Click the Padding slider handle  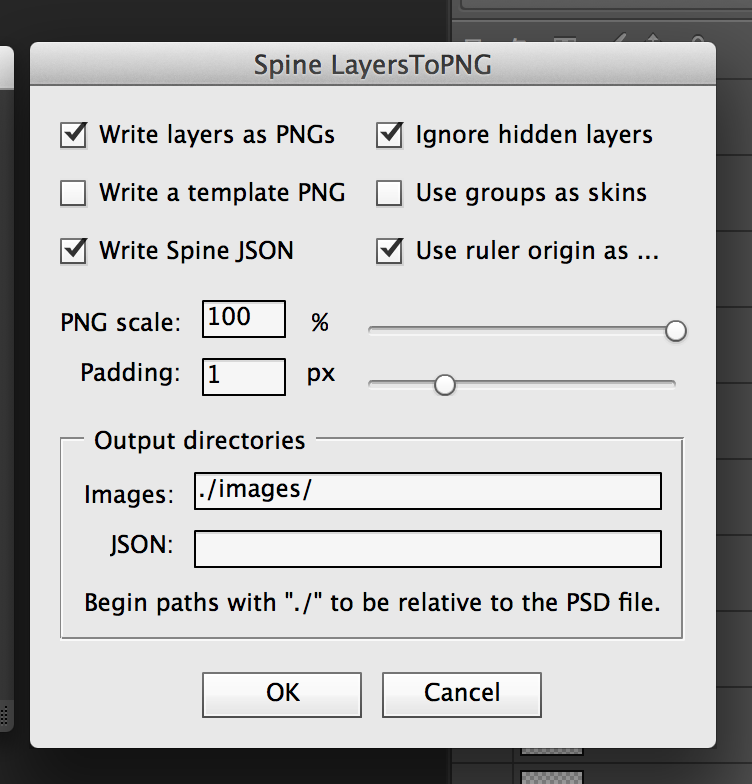point(444,385)
